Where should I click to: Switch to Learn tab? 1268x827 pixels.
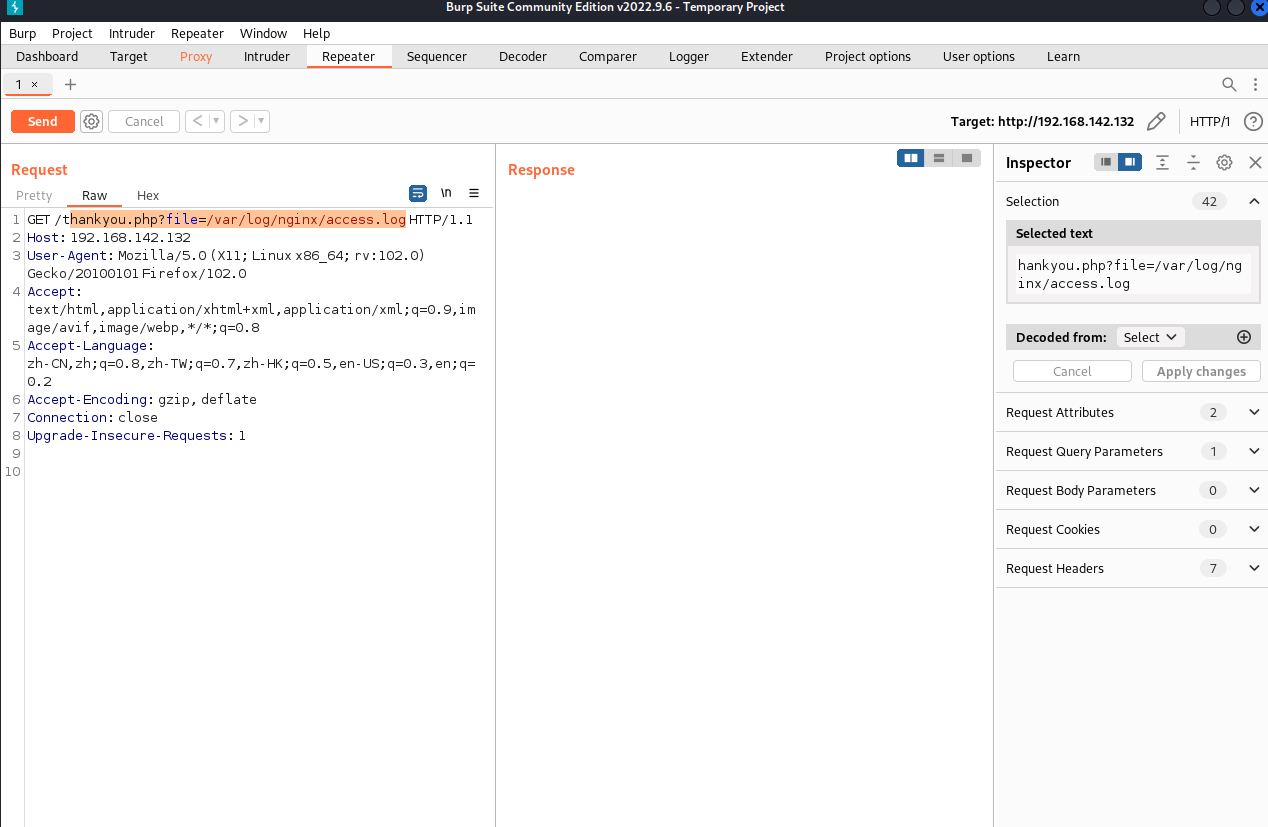pyautogui.click(x=1063, y=56)
